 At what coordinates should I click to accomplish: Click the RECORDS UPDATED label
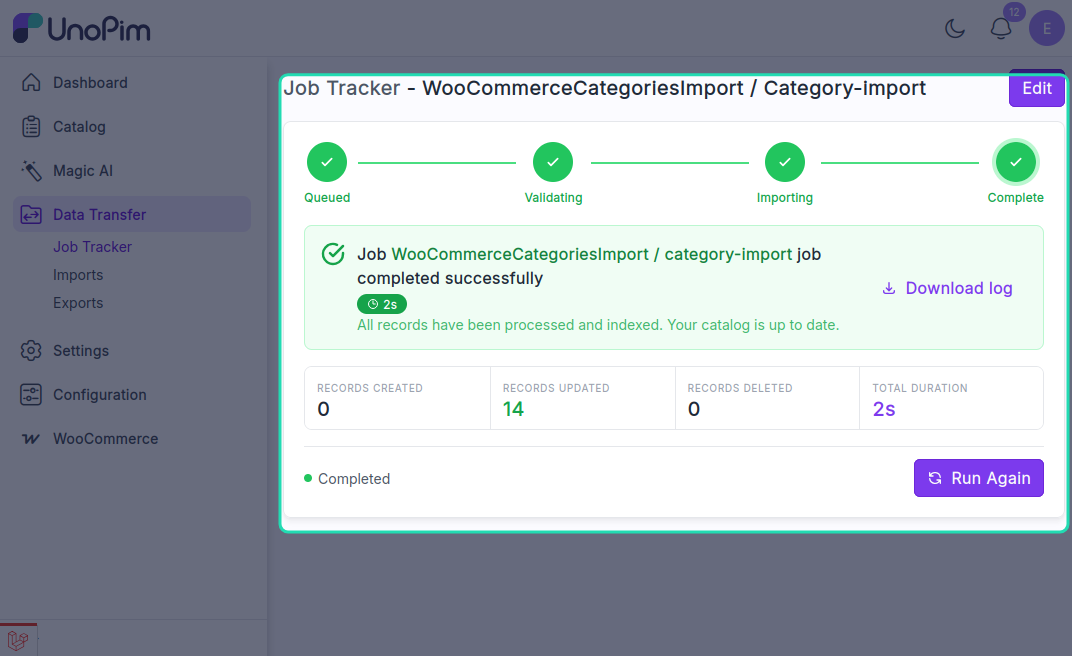(556, 388)
